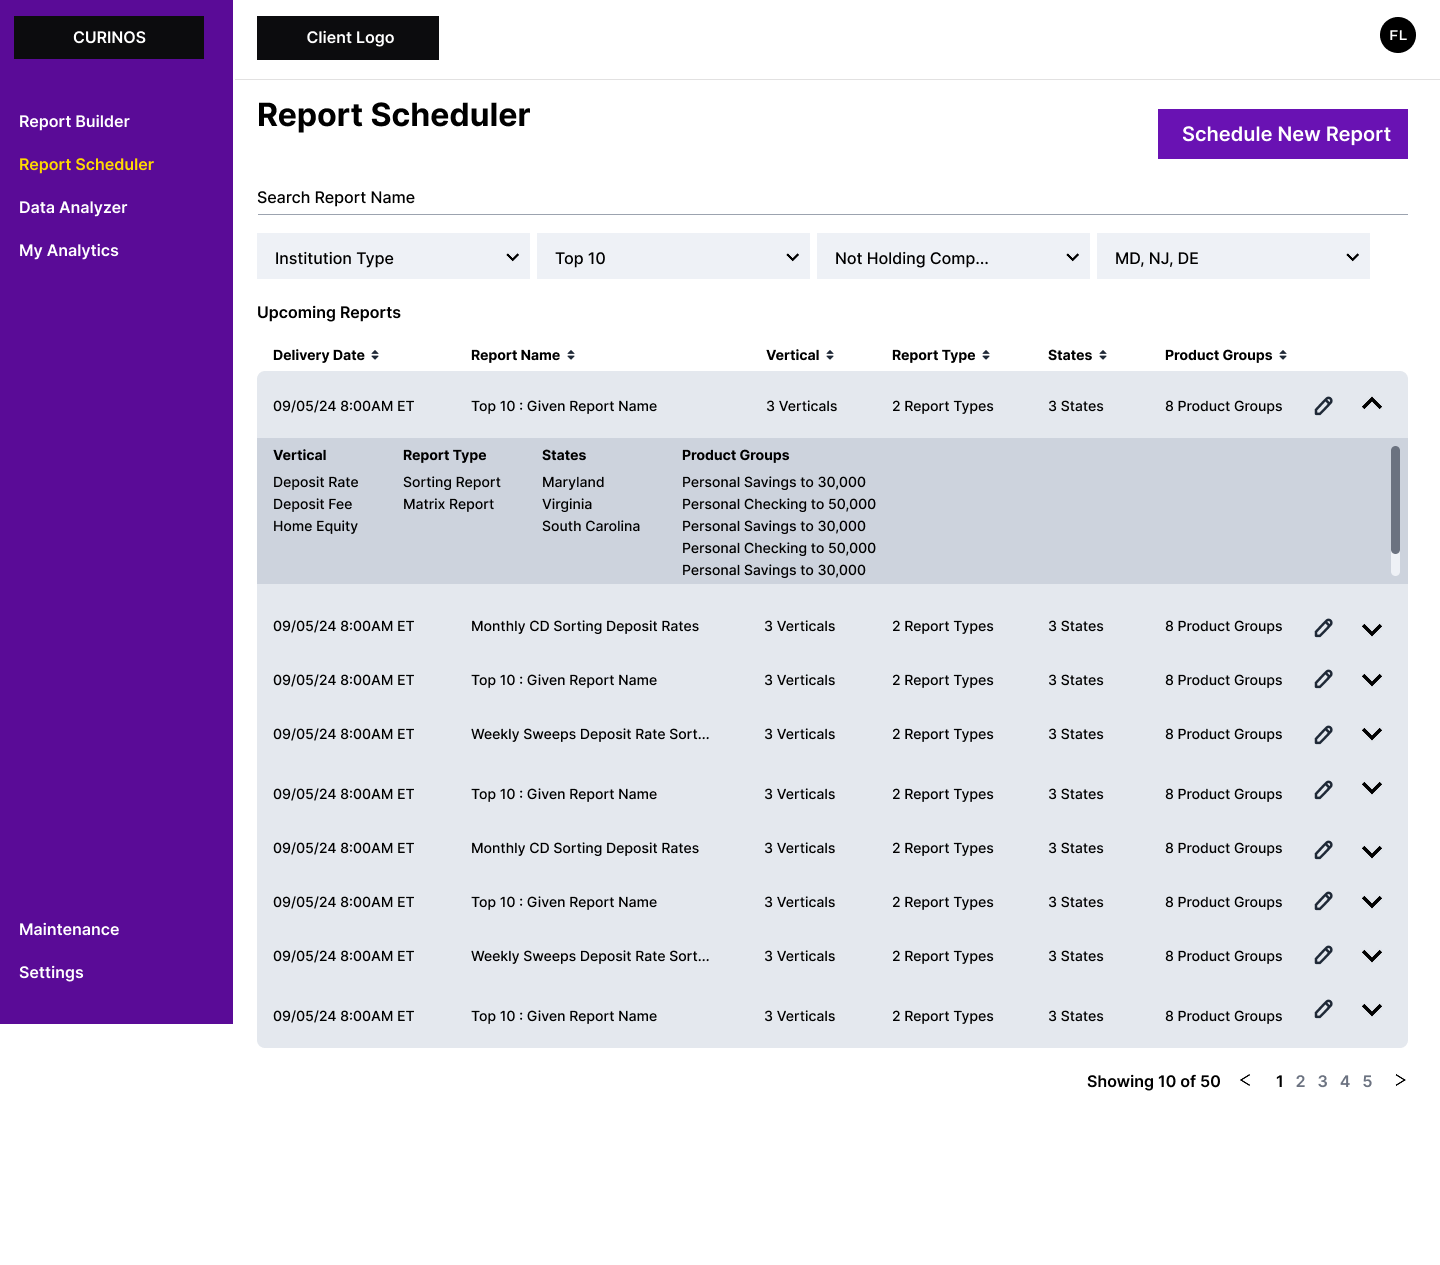Expand the last Top 10 report row
This screenshot has height=1265, width=1440.
tap(1372, 1010)
